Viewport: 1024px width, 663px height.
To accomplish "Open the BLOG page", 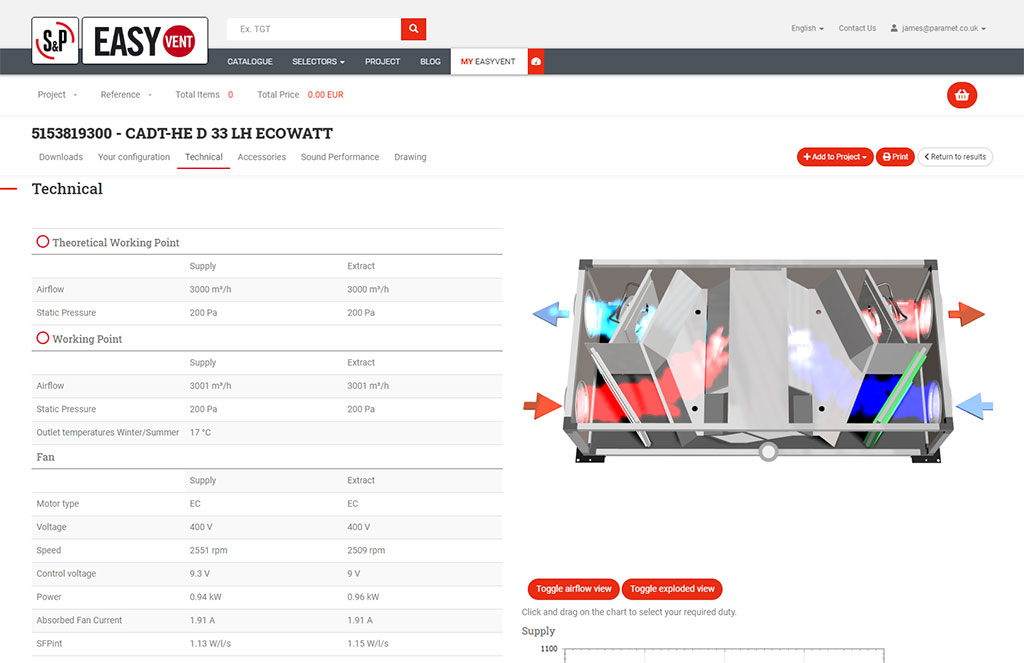I will [x=430, y=61].
